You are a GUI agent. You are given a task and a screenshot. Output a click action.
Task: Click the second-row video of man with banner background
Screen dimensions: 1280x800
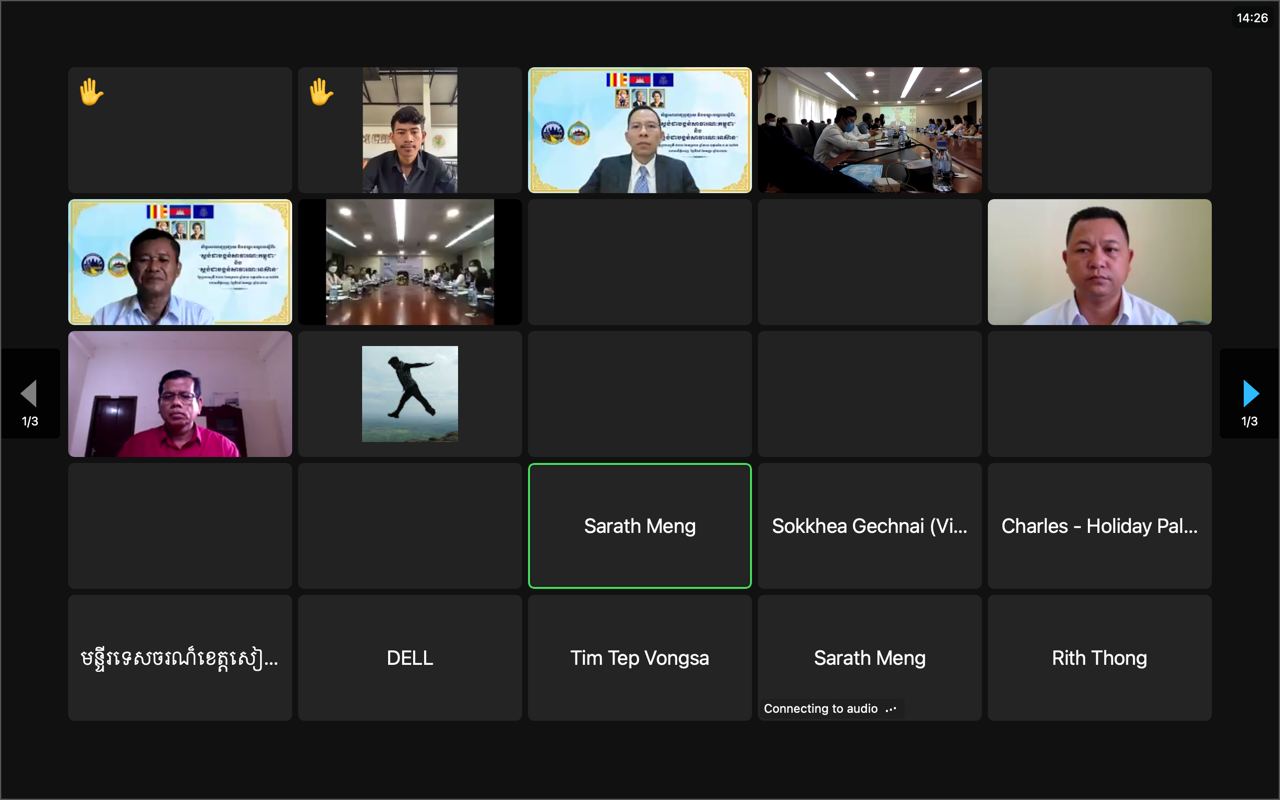[180, 262]
